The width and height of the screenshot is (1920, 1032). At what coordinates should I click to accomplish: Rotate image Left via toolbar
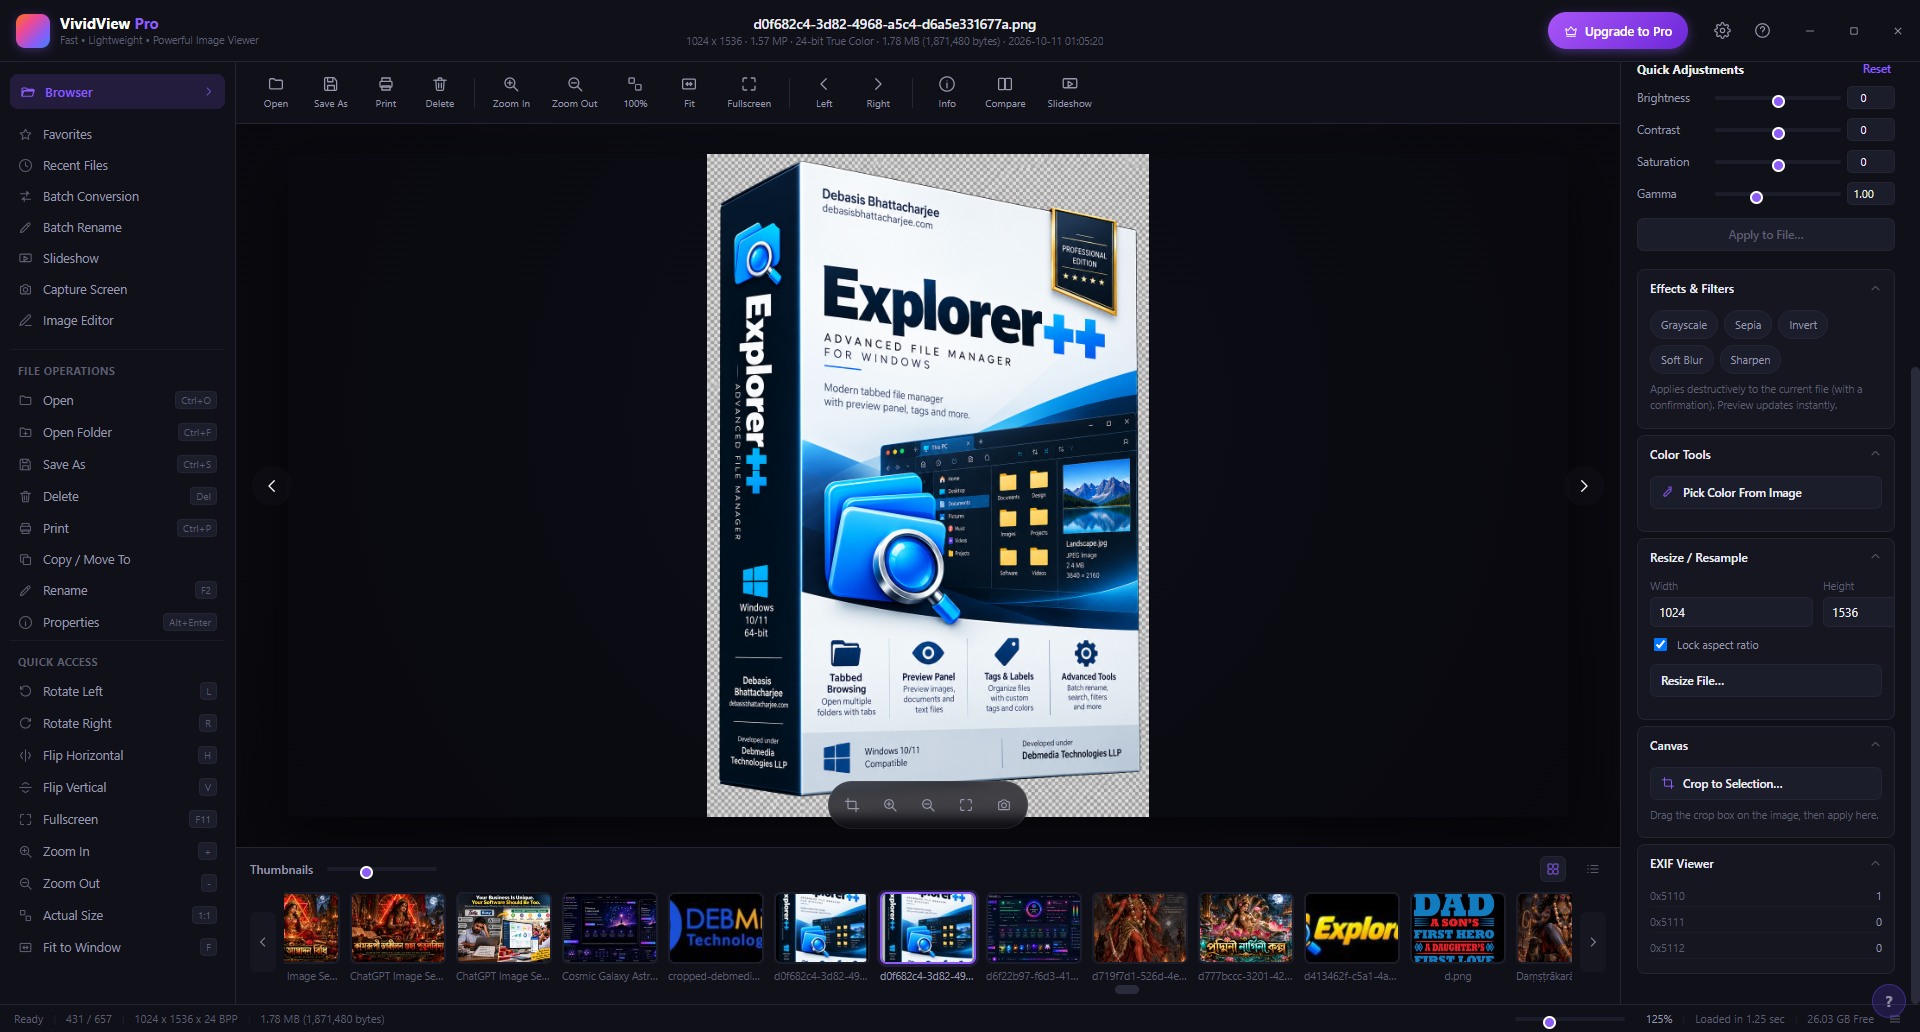[x=824, y=92]
